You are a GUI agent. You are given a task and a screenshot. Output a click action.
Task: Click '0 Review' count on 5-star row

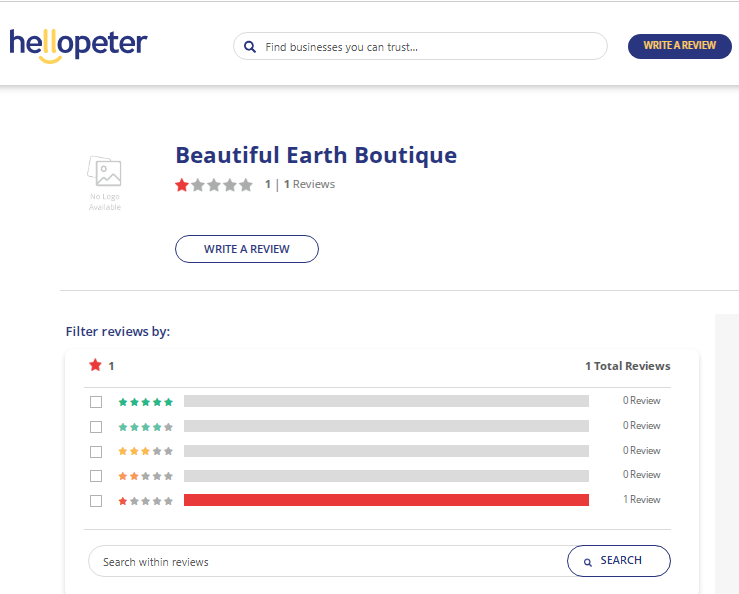tap(642, 401)
